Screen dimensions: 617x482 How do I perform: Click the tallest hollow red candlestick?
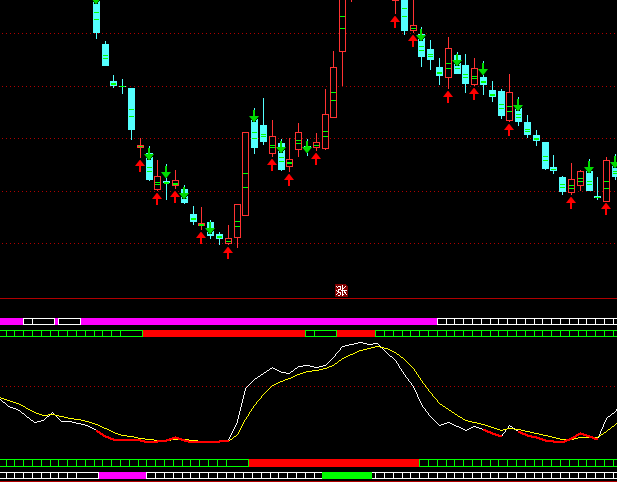(x=245, y=173)
